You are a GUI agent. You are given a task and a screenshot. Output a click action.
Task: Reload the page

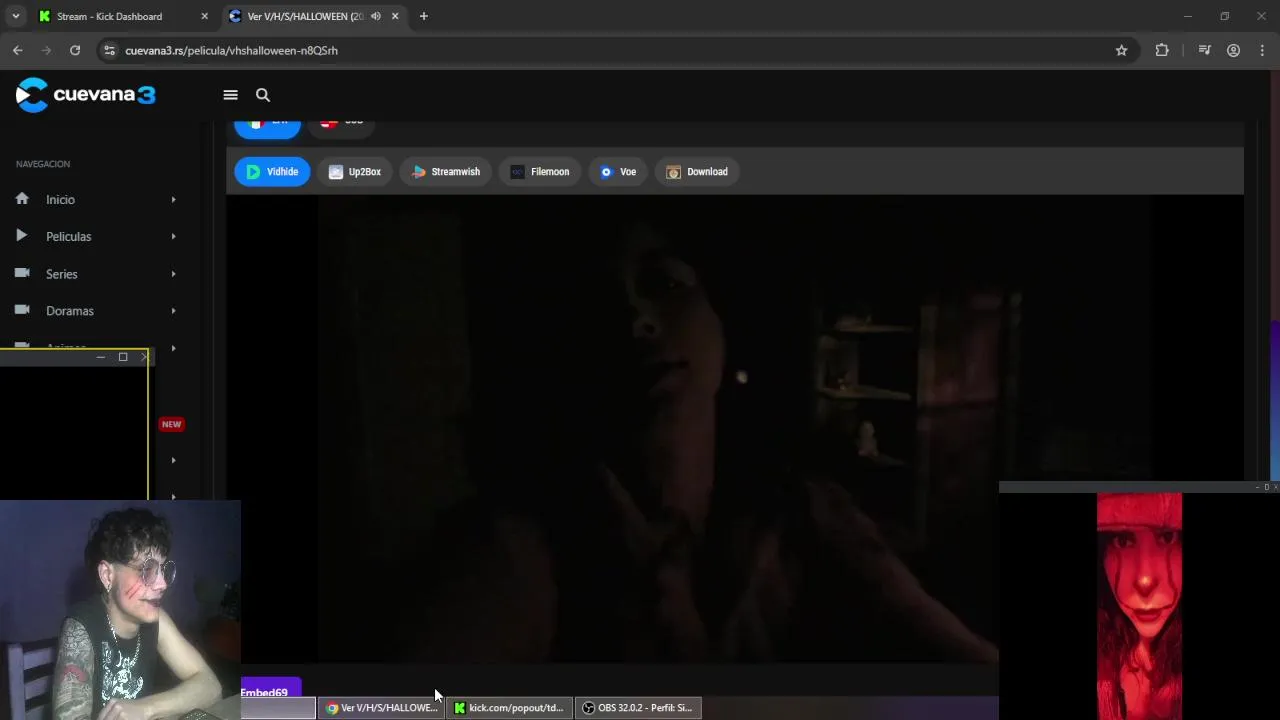point(75,50)
